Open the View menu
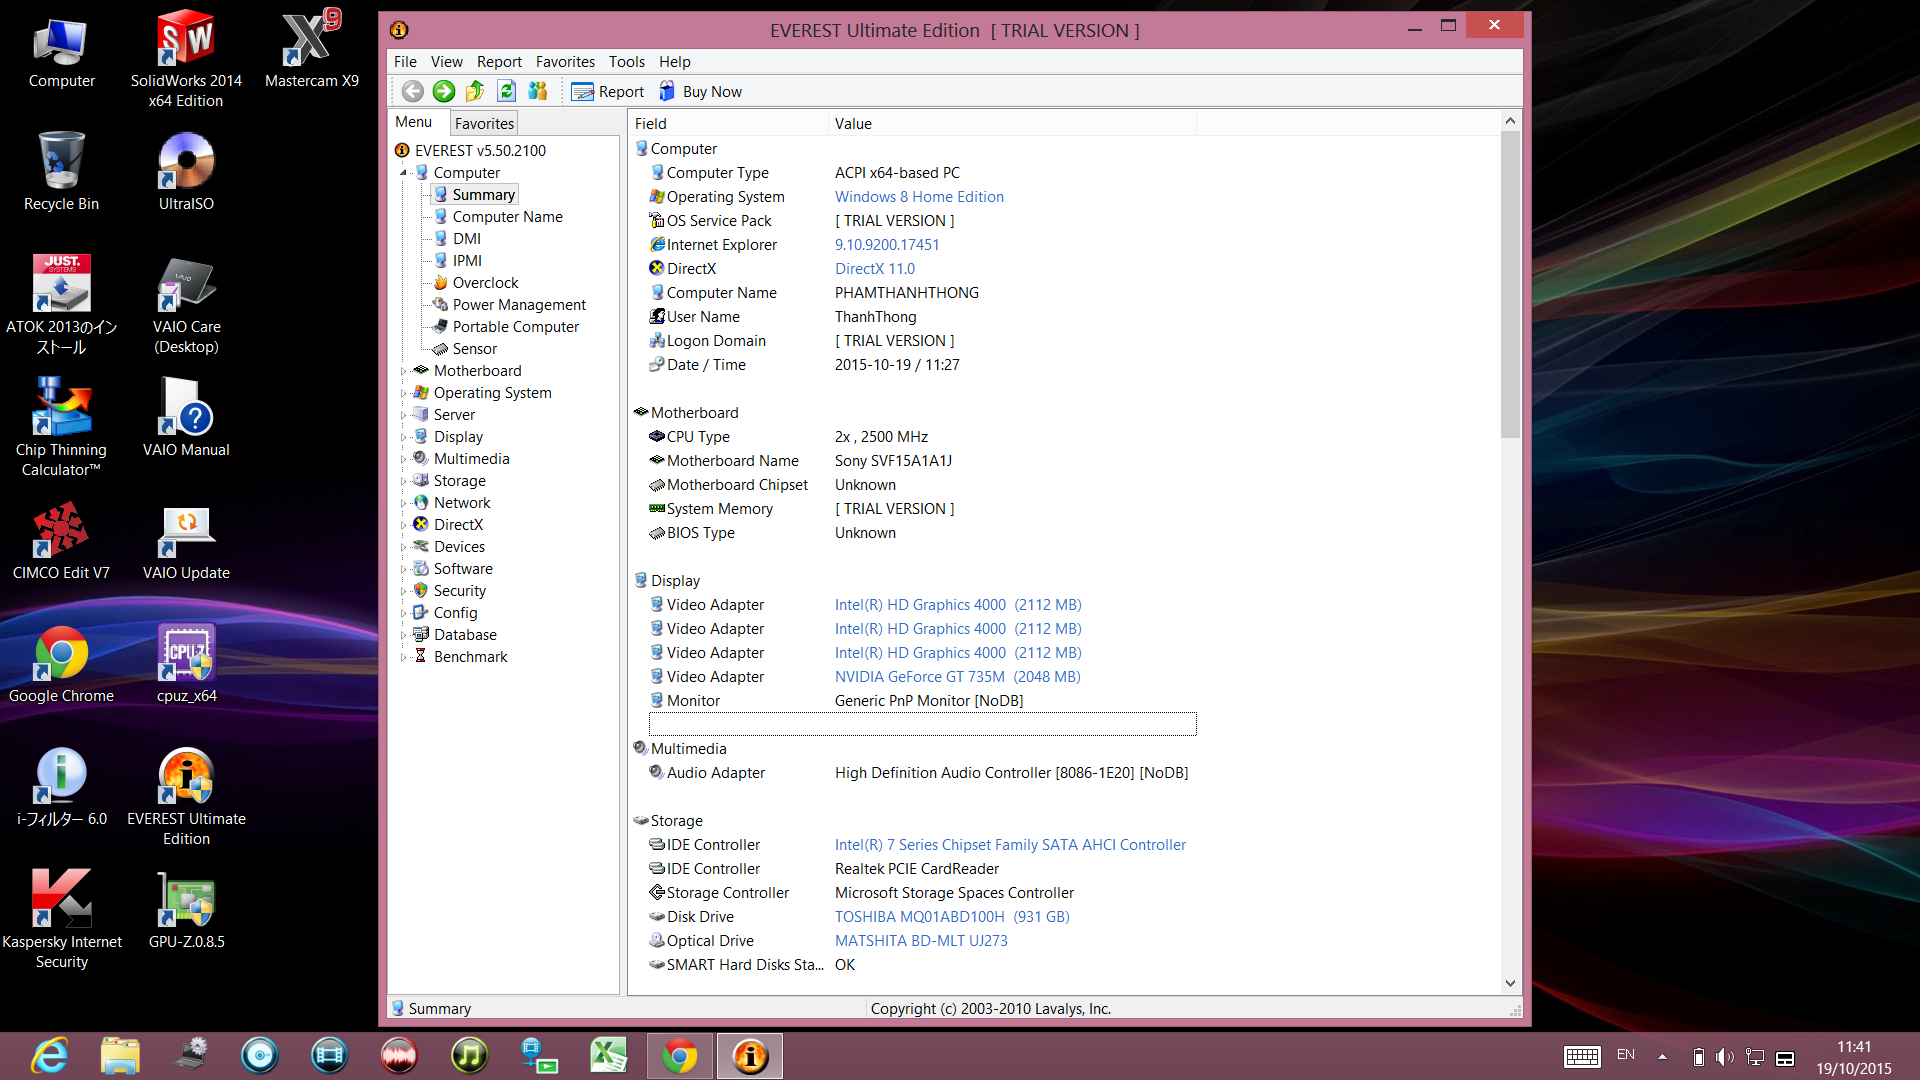This screenshot has width=1920, height=1080. point(446,62)
